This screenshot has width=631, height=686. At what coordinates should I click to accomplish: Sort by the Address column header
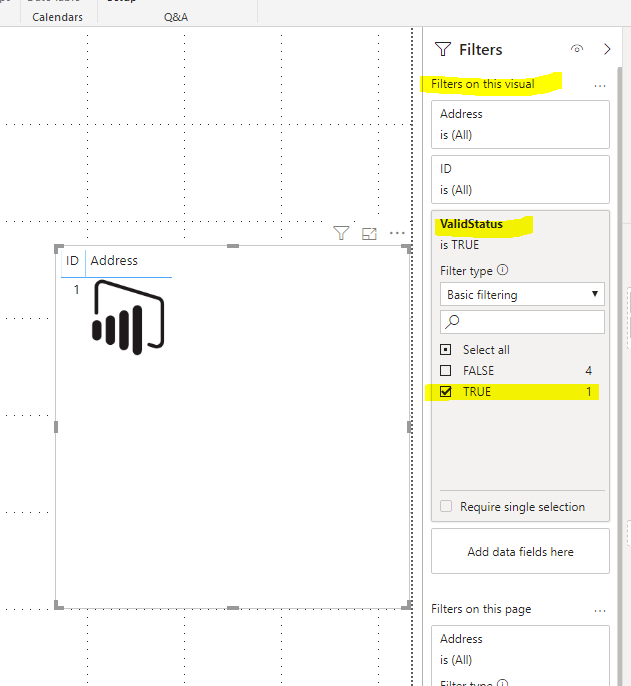tap(114, 261)
